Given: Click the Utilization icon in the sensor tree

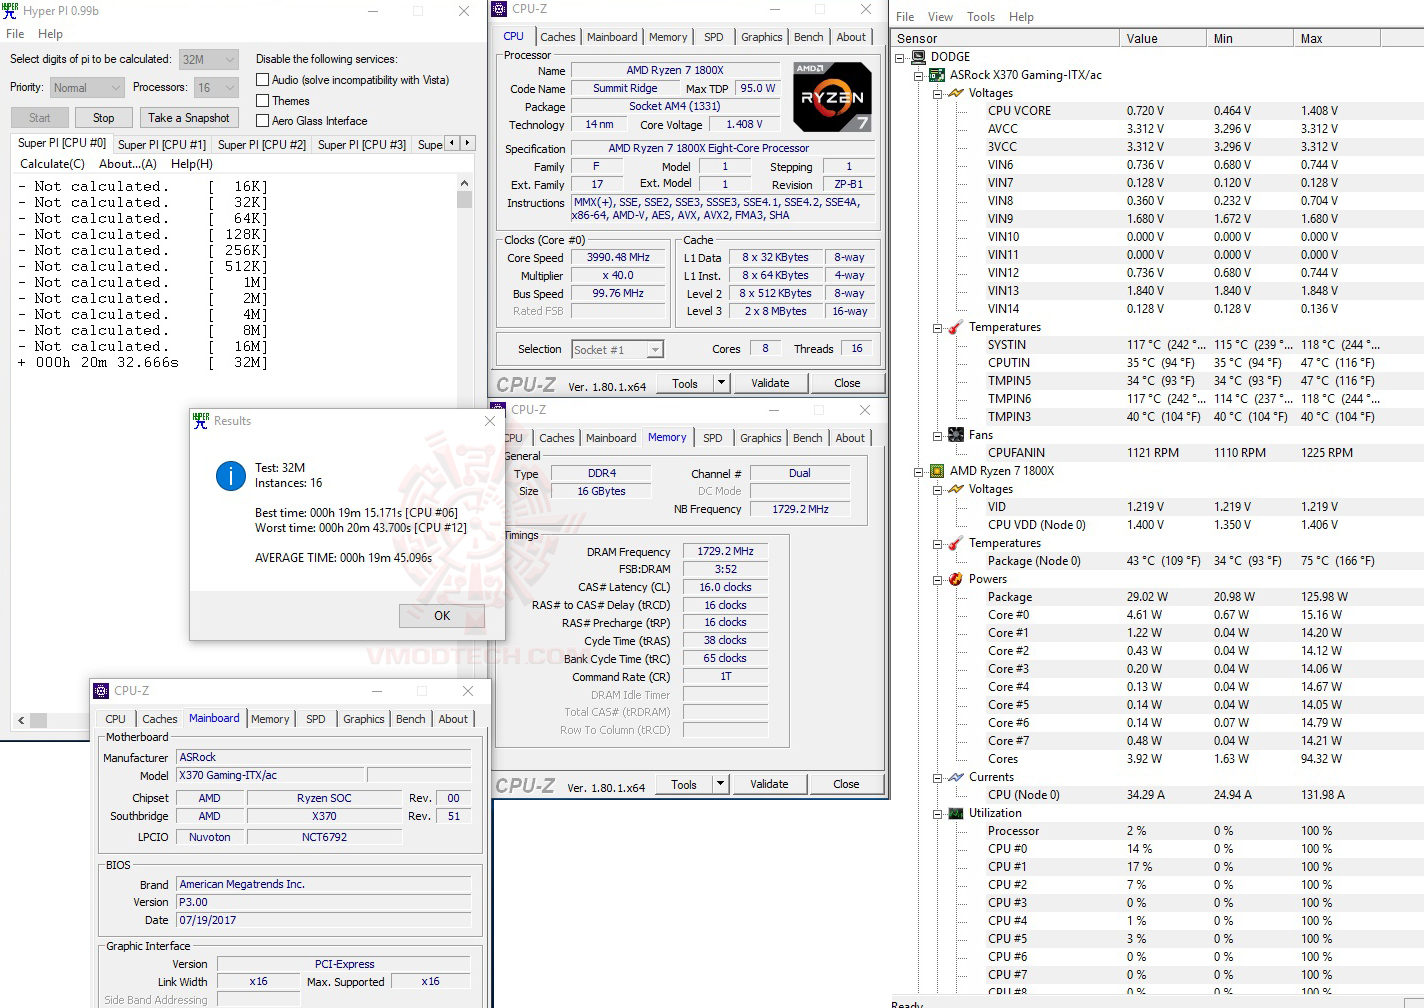Looking at the screenshot, I should point(955,813).
